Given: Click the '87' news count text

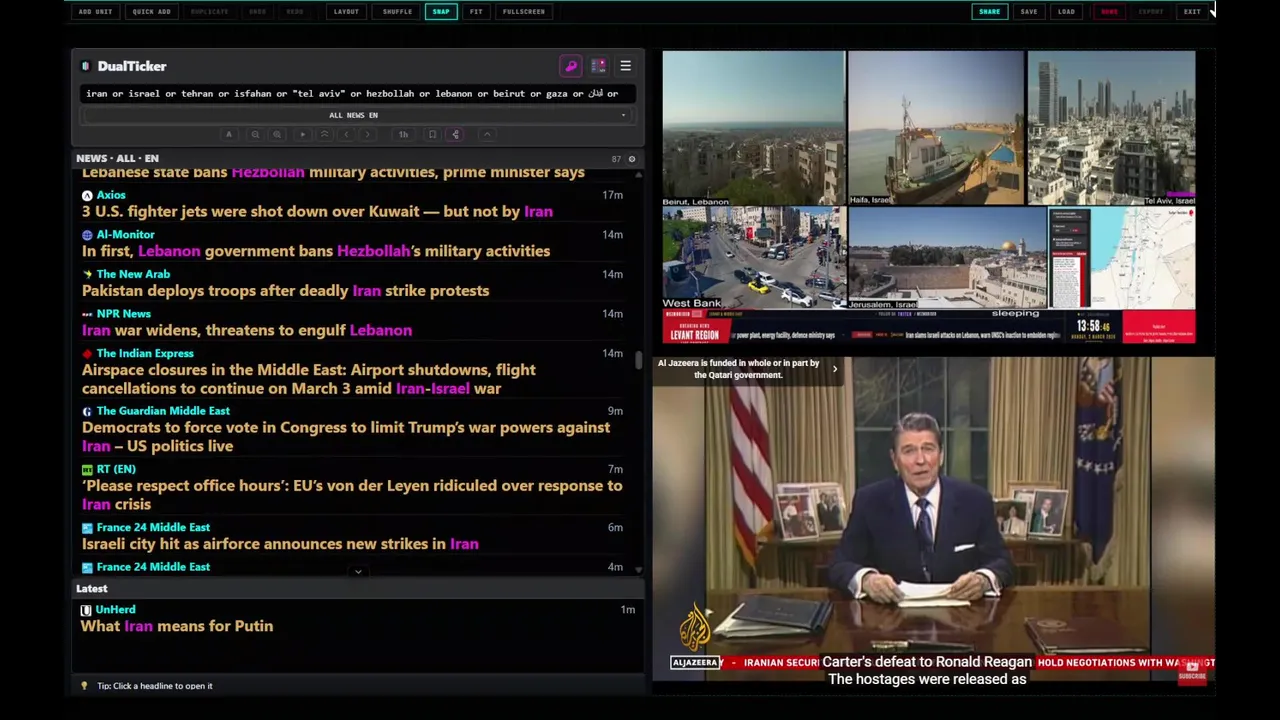Looking at the screenshot, I should point(616,159).
